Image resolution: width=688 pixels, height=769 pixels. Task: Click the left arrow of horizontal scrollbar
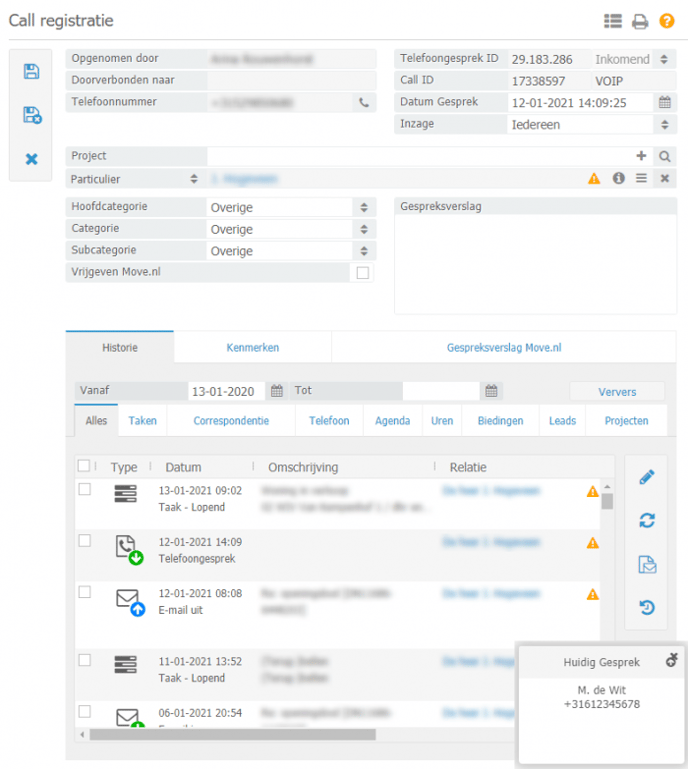pos(82,734)
